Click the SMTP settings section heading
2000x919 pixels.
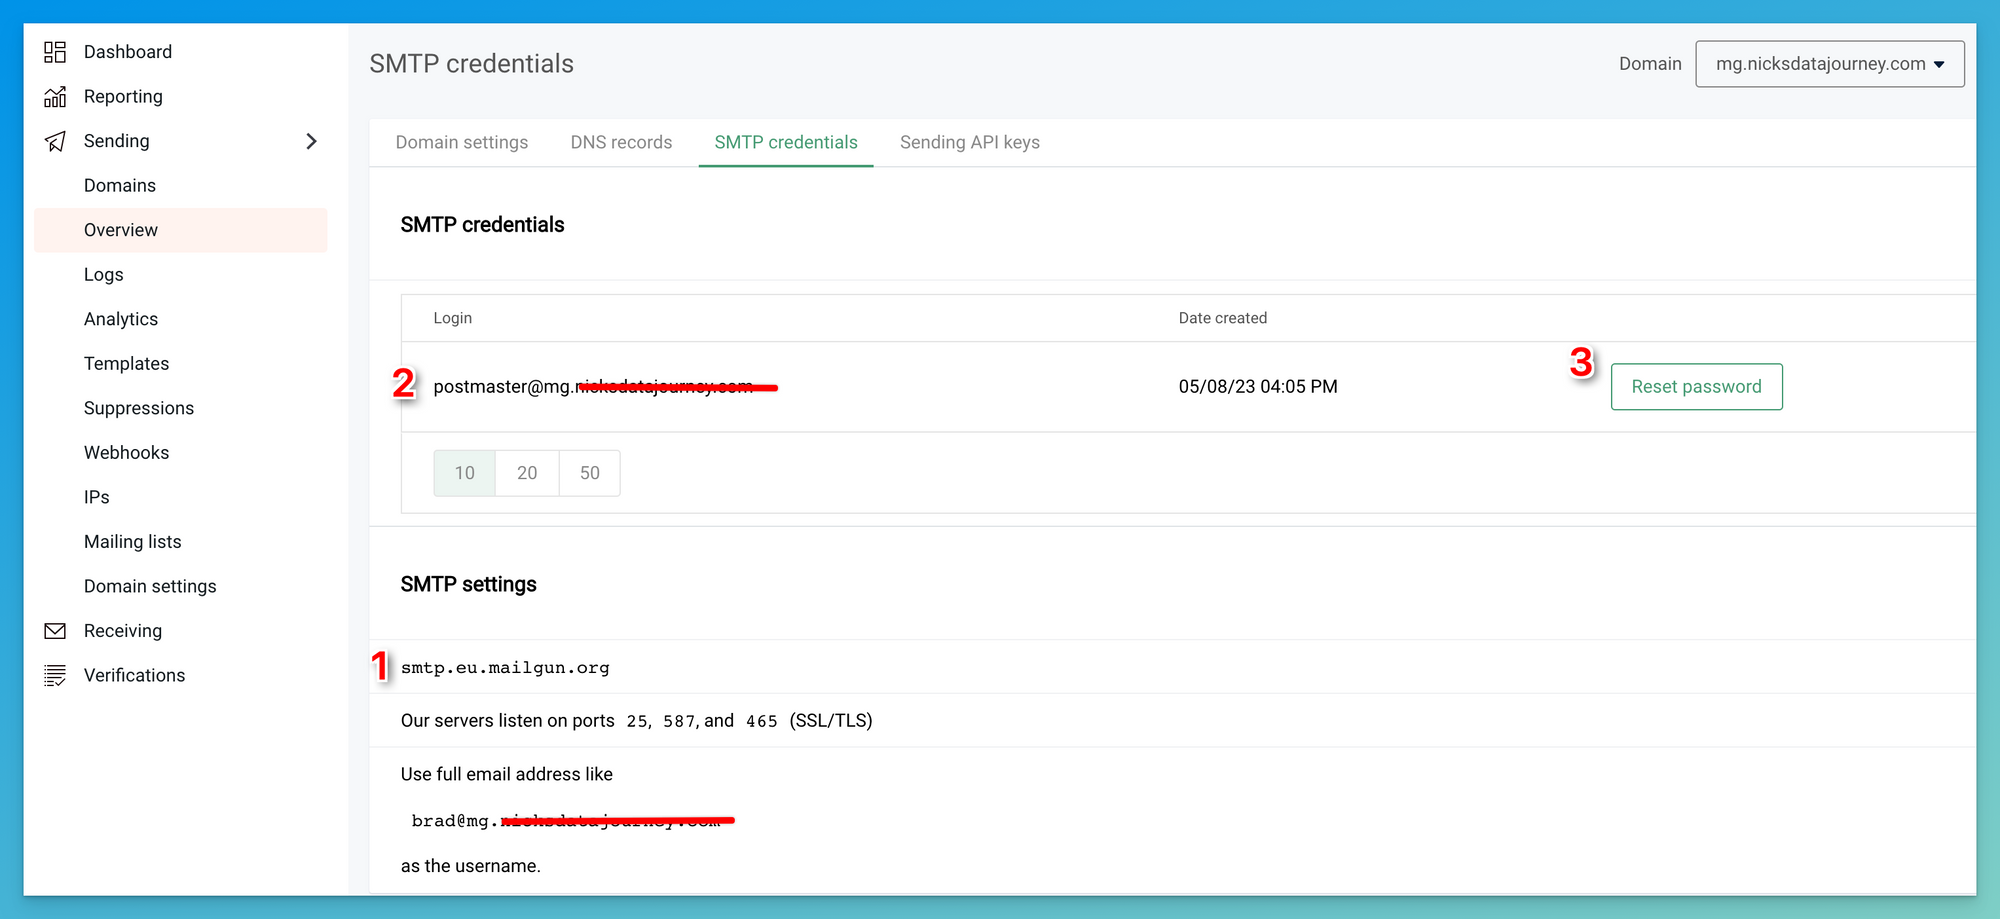[x=468, y=584]
